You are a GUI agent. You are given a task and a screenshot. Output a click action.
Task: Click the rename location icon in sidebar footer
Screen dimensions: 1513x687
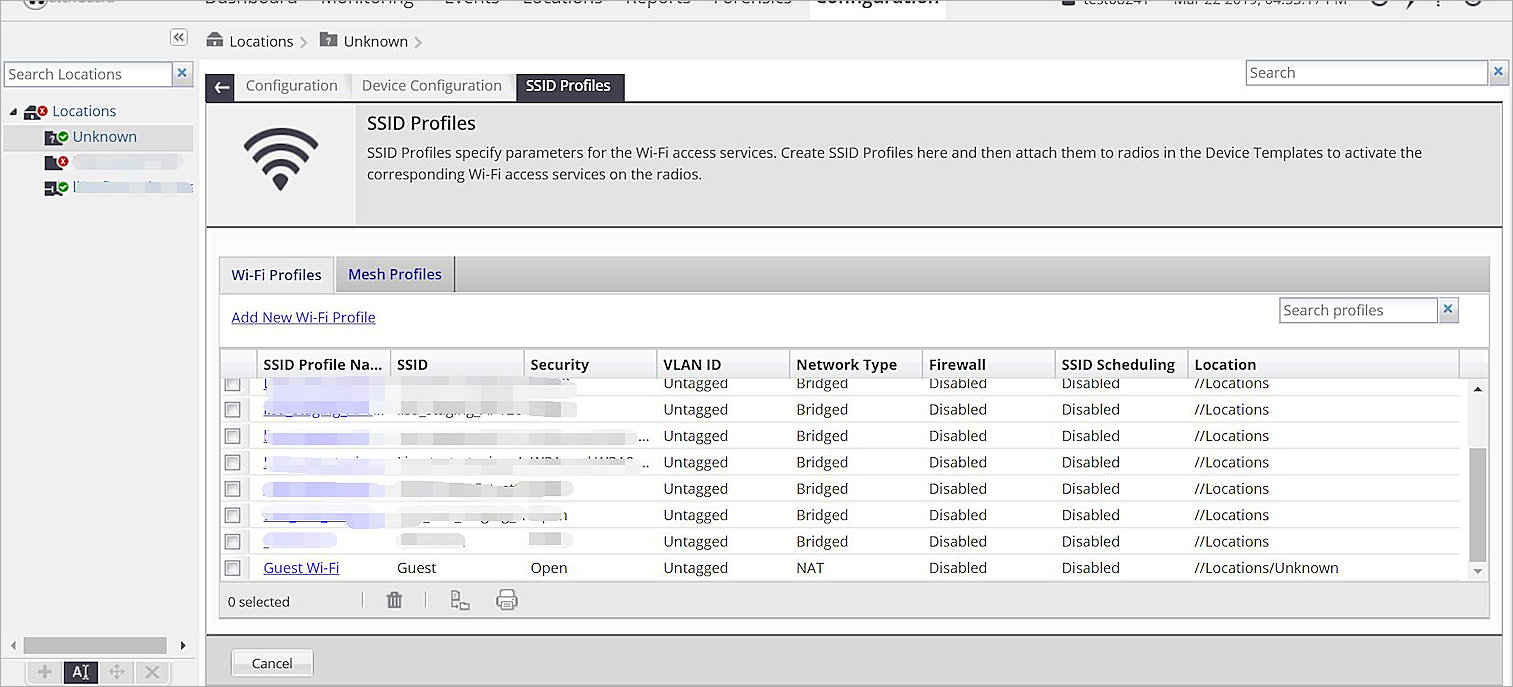pos(81,672)
